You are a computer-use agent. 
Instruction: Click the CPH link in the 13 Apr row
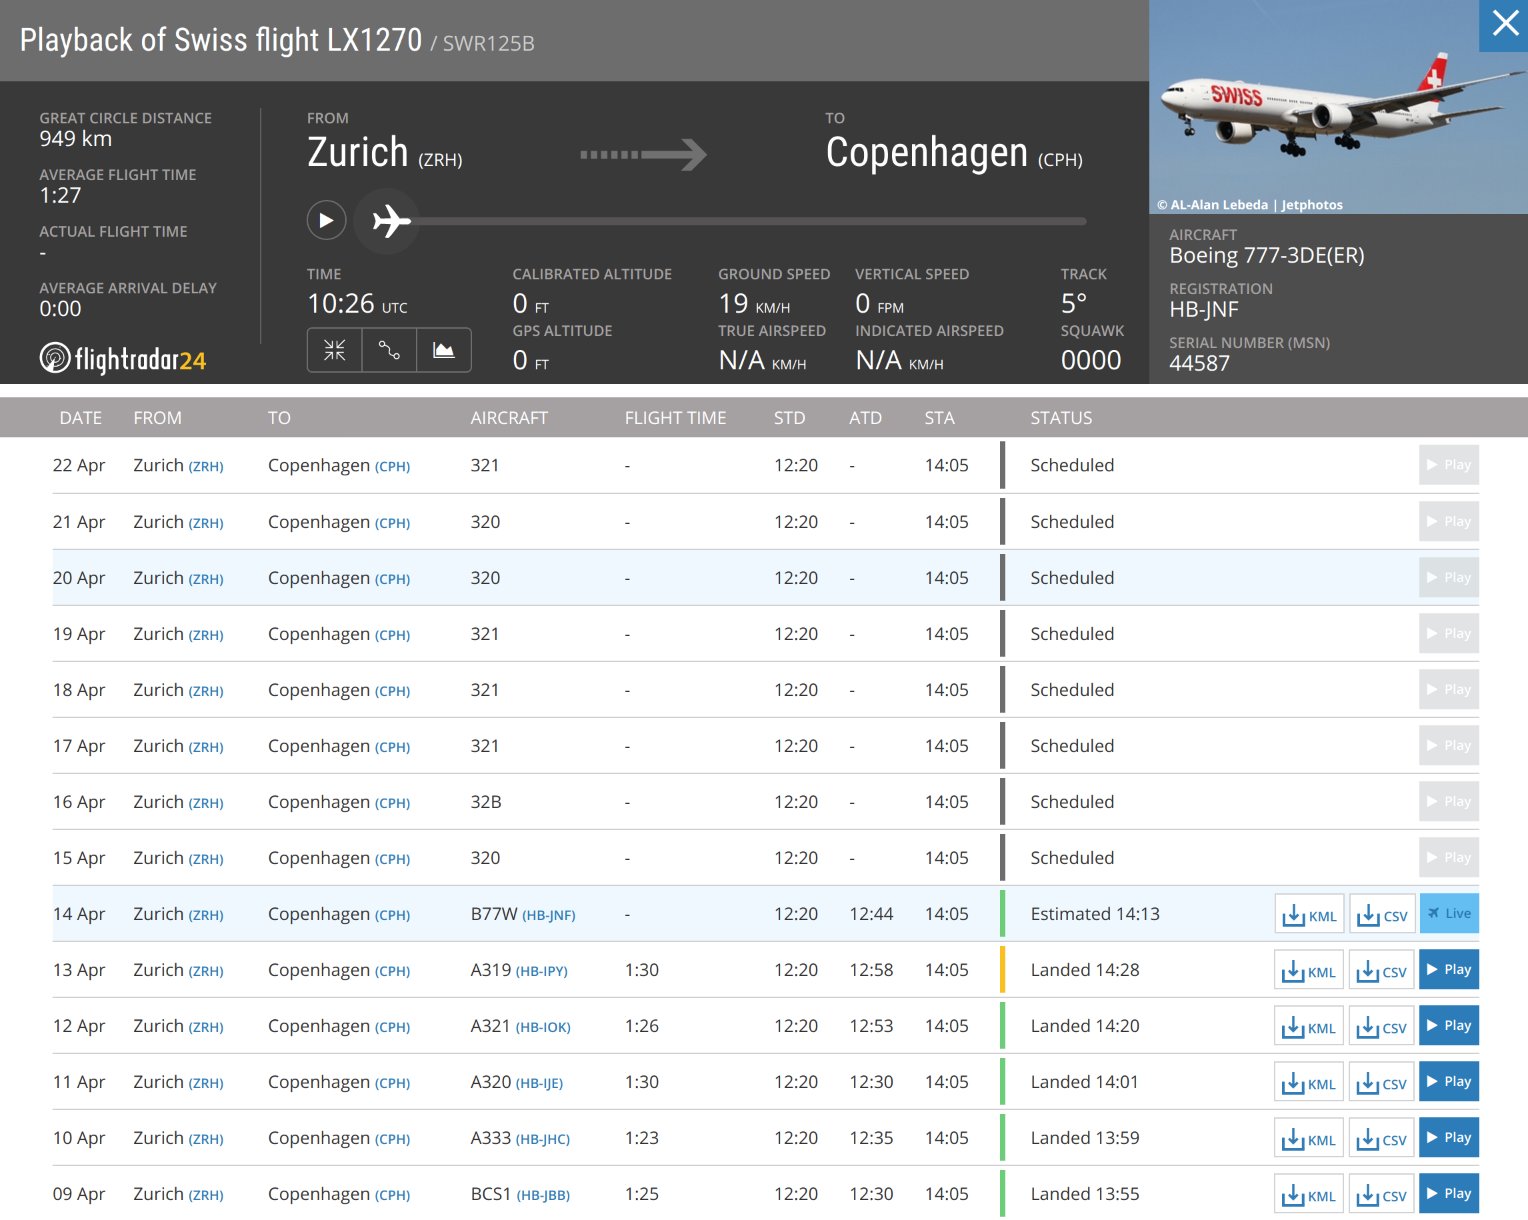point(393,971)
